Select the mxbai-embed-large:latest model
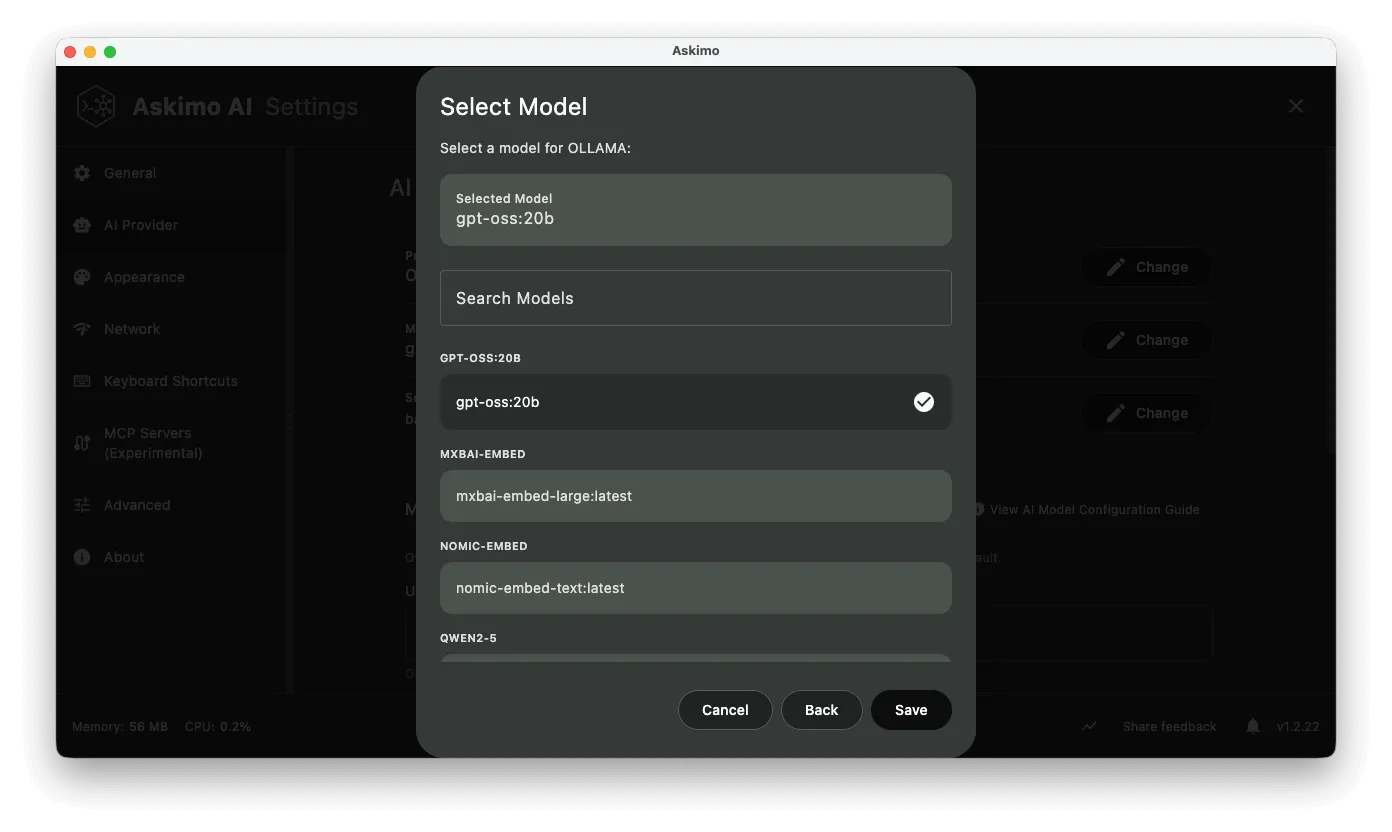1392x832 pixels. (695, 496)
